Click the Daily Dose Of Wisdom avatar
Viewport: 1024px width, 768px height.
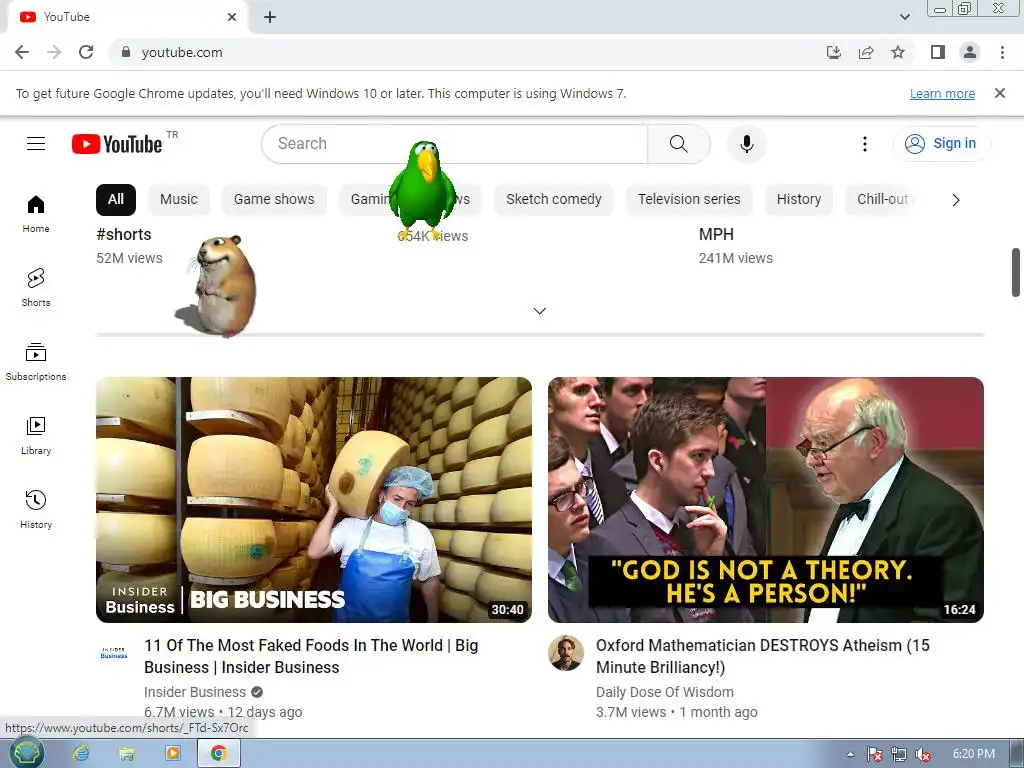pos(566,653)
